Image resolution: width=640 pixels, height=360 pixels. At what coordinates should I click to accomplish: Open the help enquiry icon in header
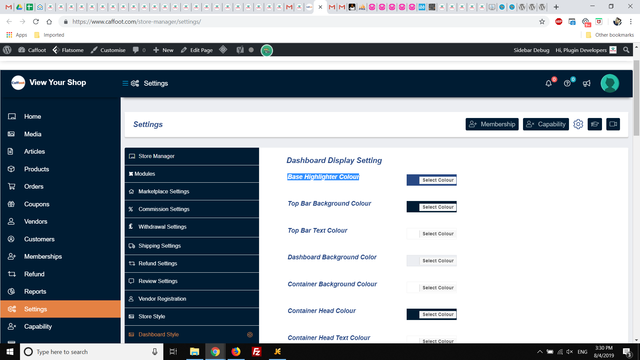(567, 83)
